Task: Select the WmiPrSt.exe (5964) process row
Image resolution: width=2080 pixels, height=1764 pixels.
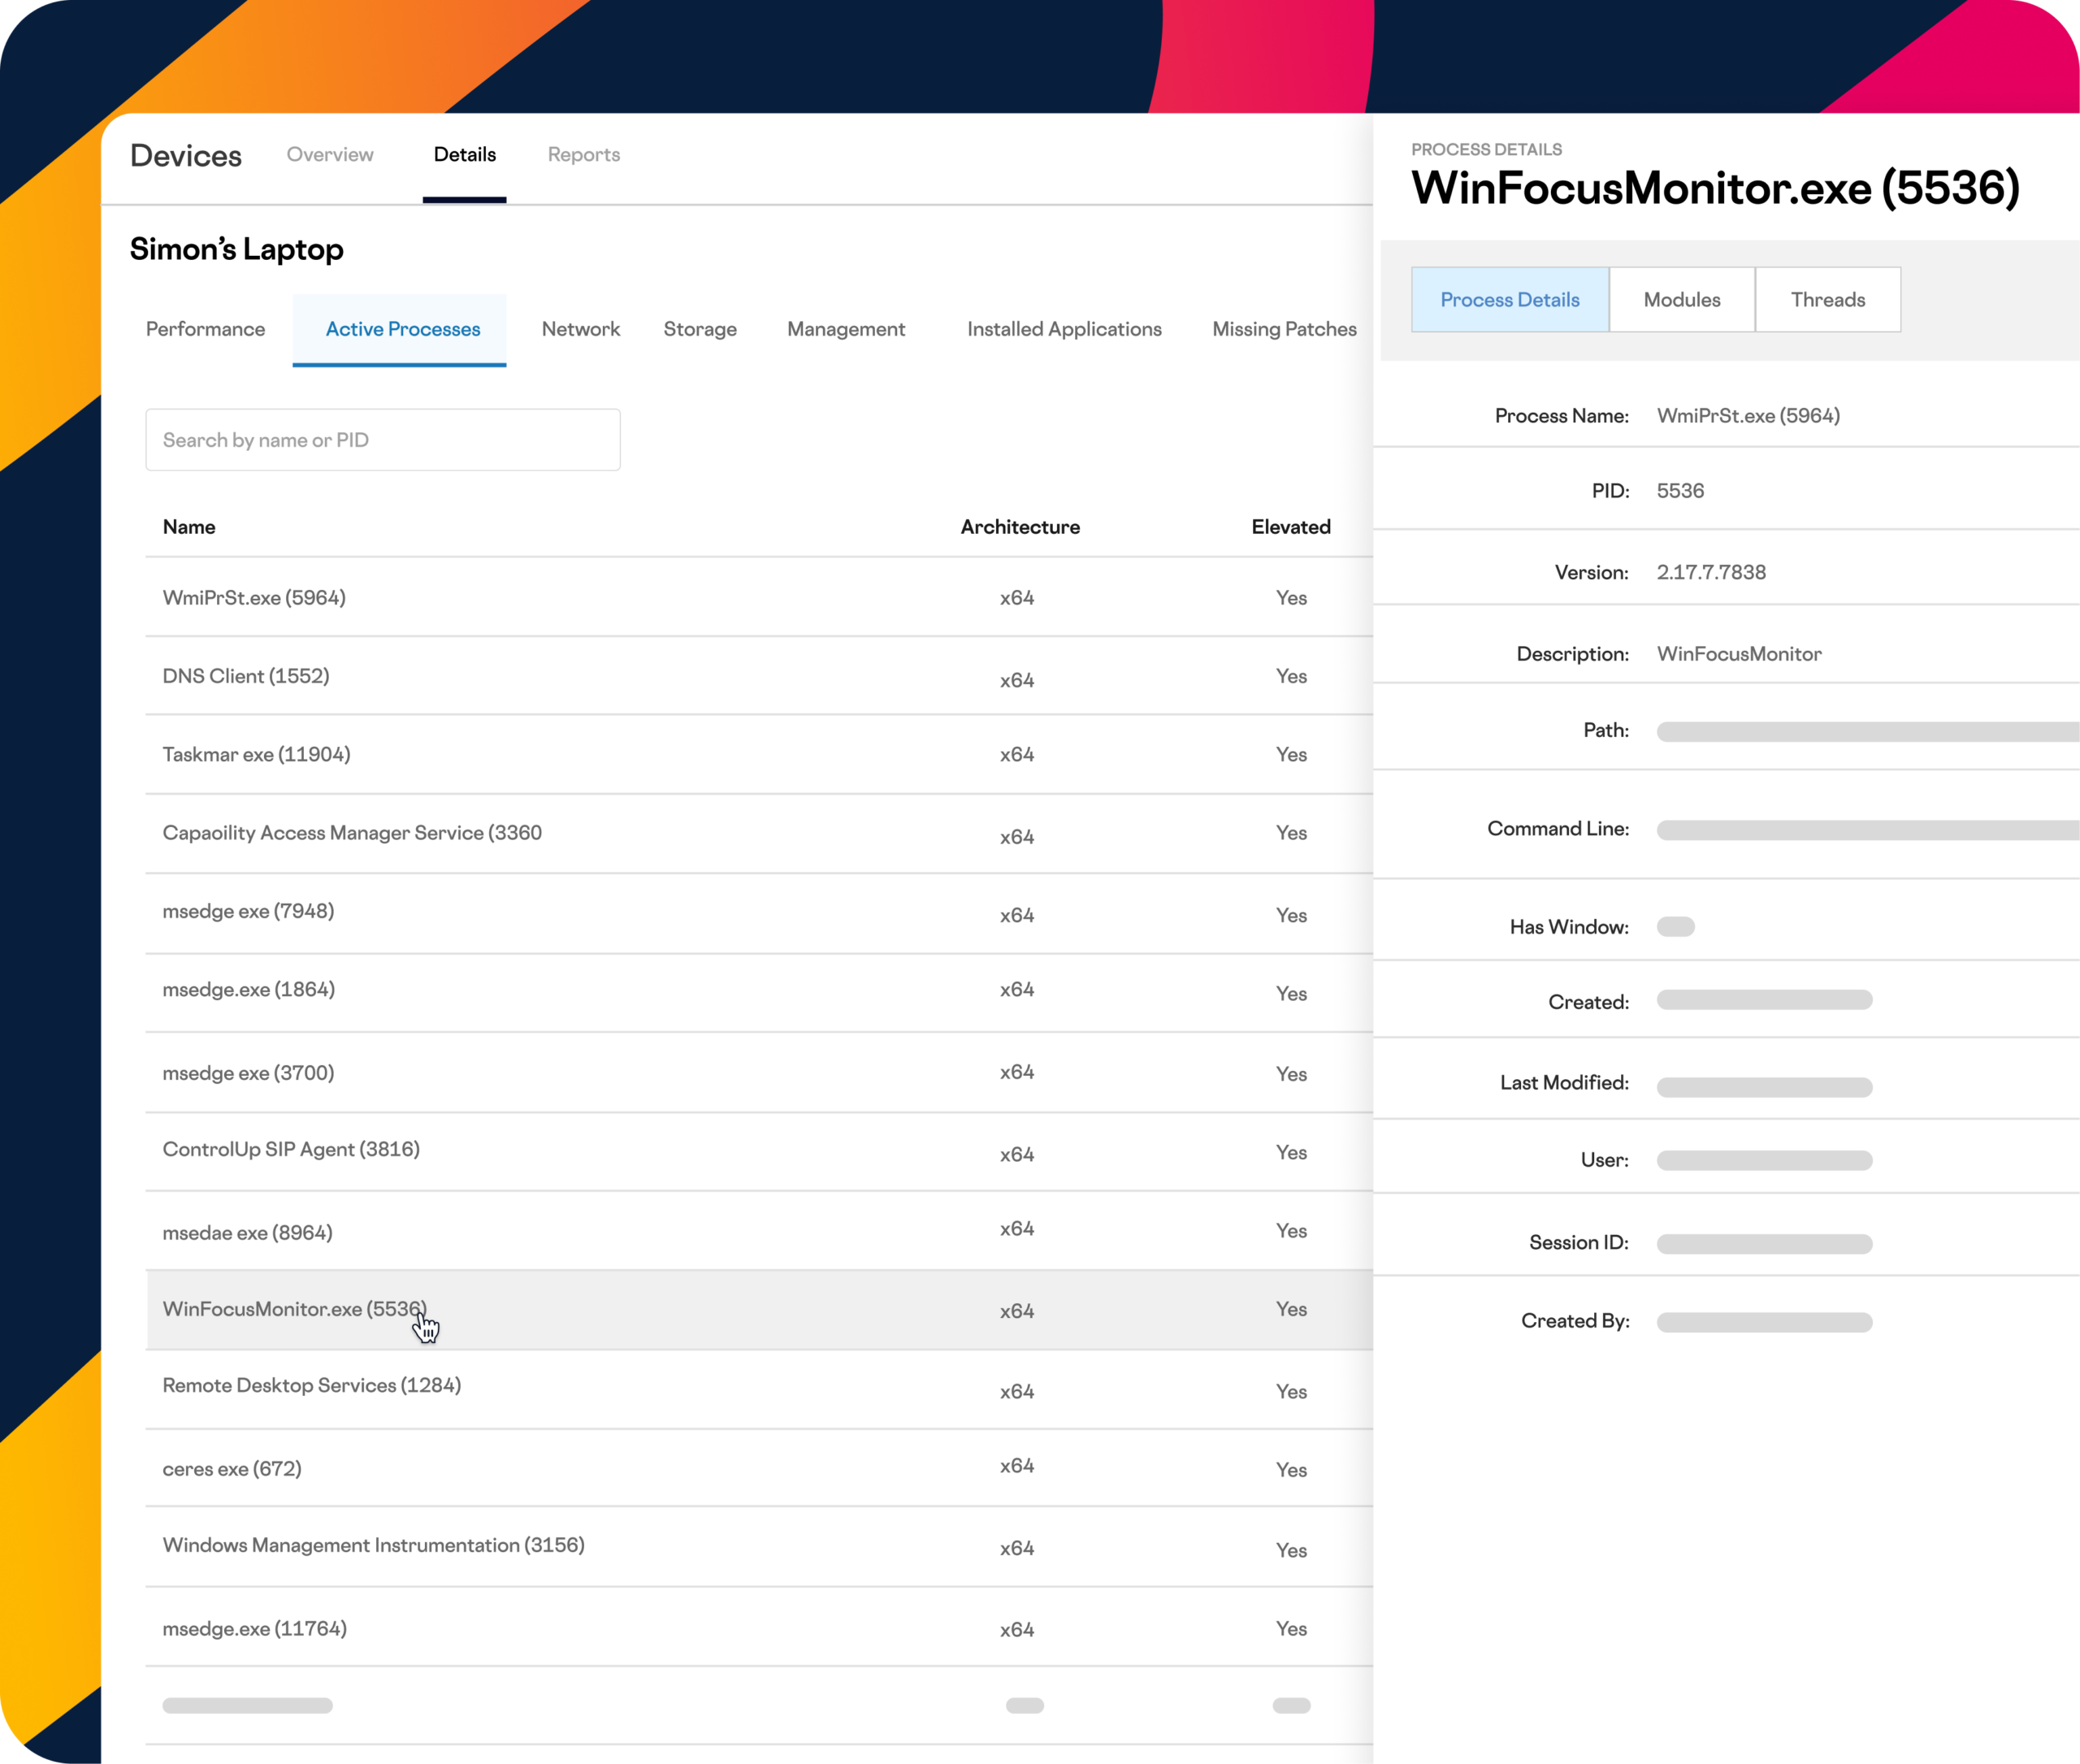Action: coord(254,598)
